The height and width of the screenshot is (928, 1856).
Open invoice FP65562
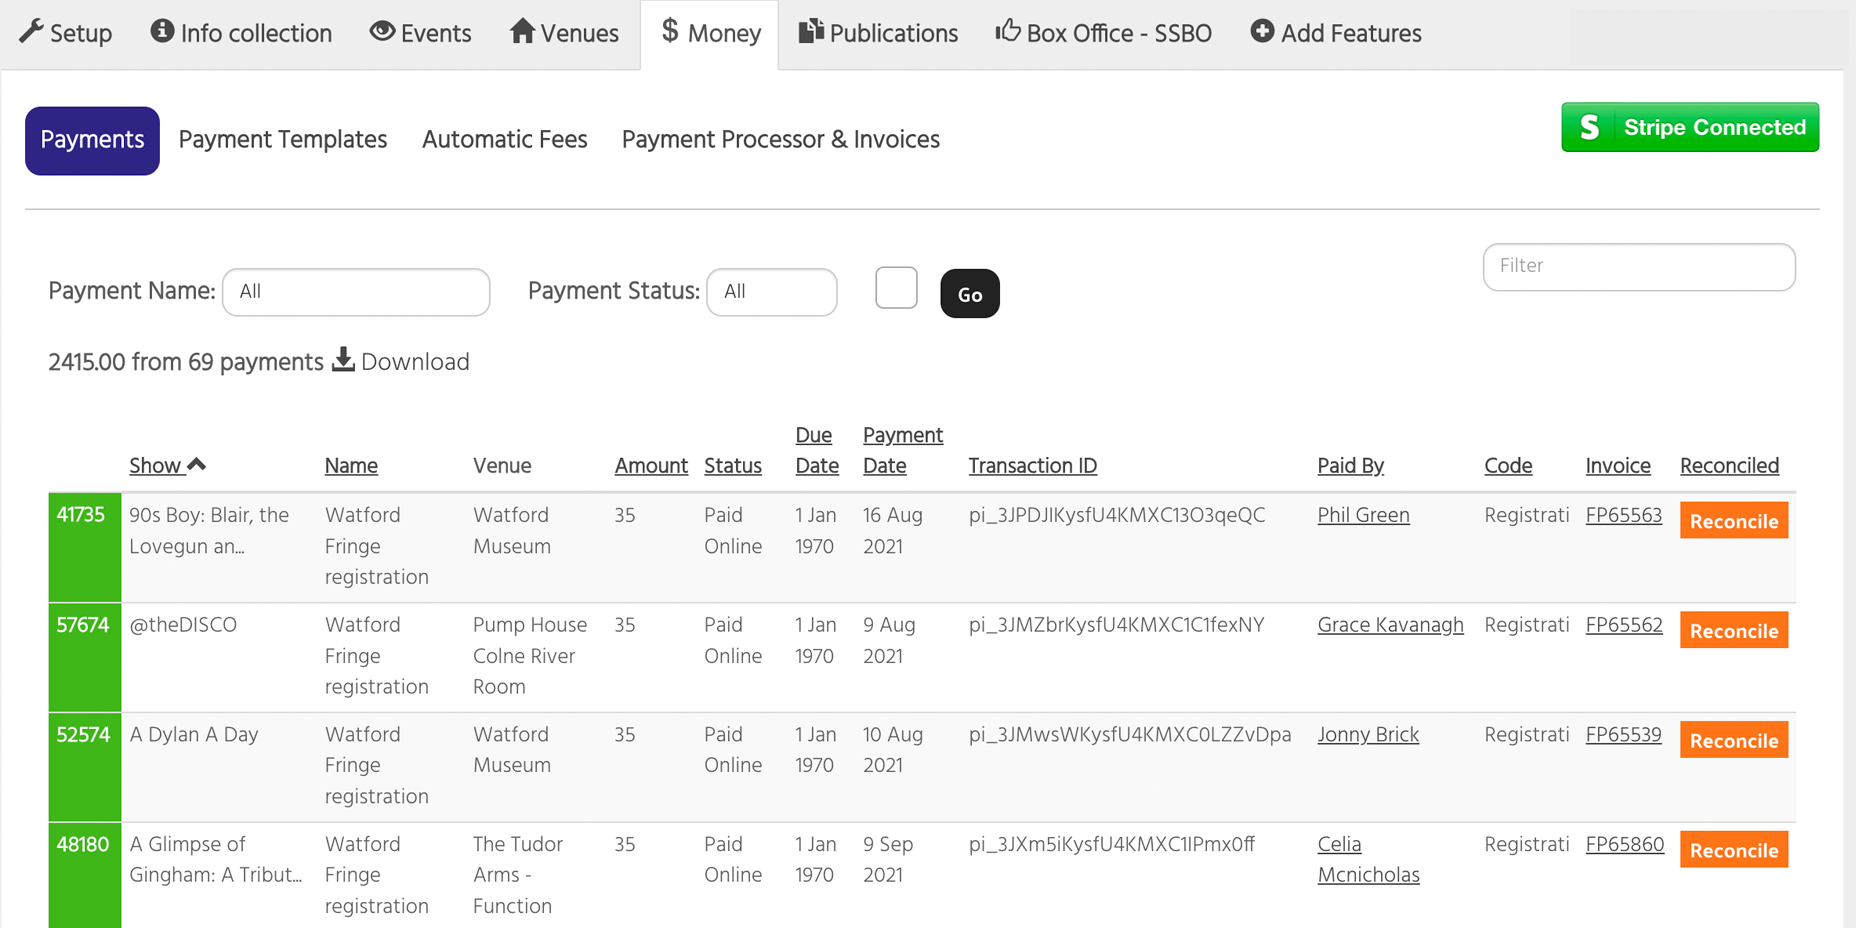pos(1624,625)
